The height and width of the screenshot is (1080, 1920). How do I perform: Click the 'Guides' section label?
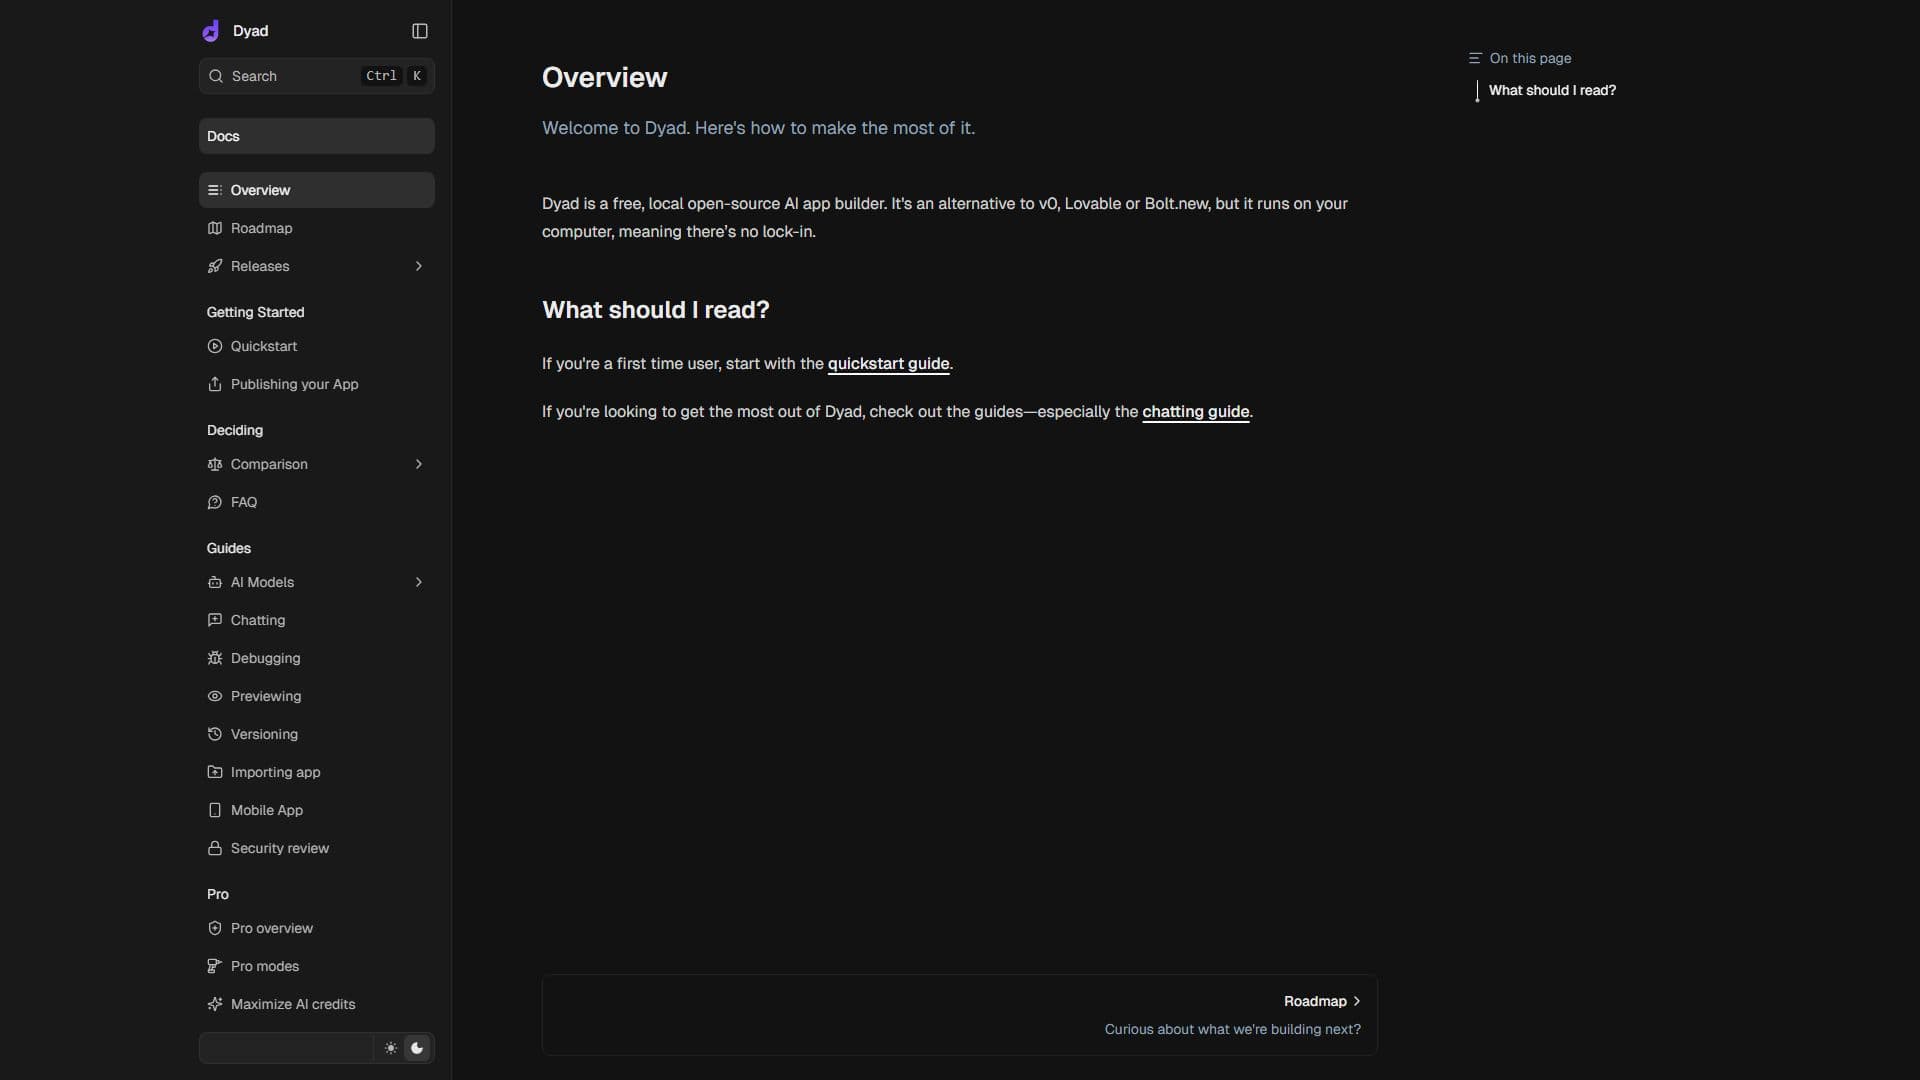point(228,548)
